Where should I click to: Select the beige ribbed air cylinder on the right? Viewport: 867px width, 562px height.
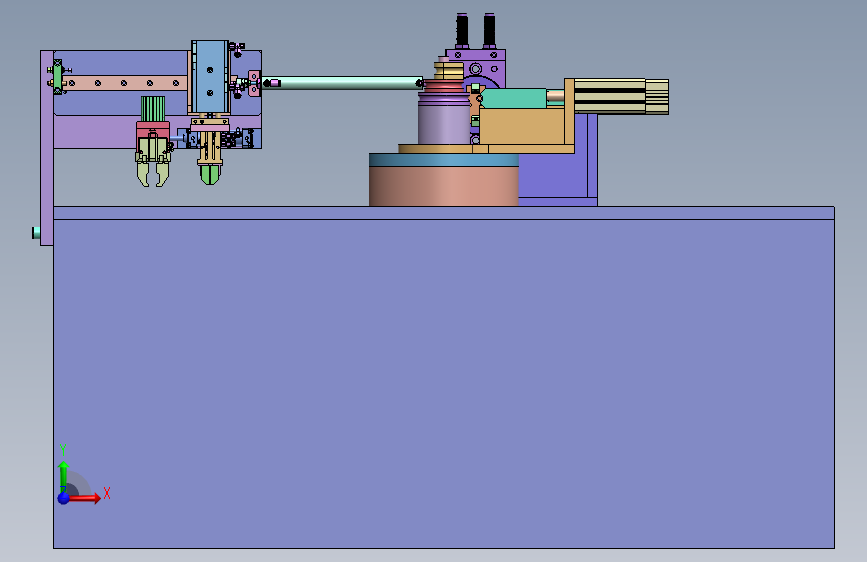coord(621,96)
